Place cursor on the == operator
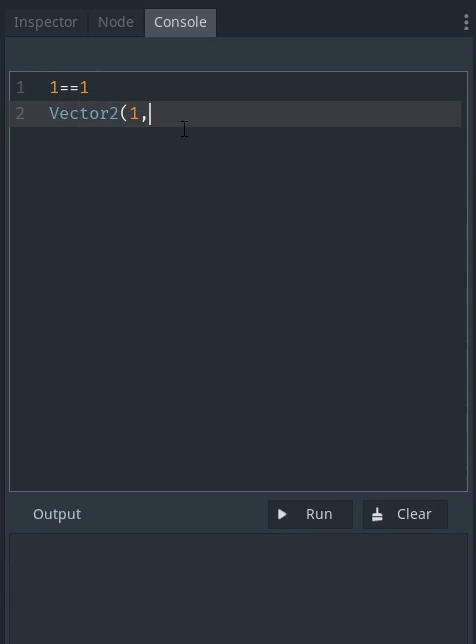 (x=69, y=88)
